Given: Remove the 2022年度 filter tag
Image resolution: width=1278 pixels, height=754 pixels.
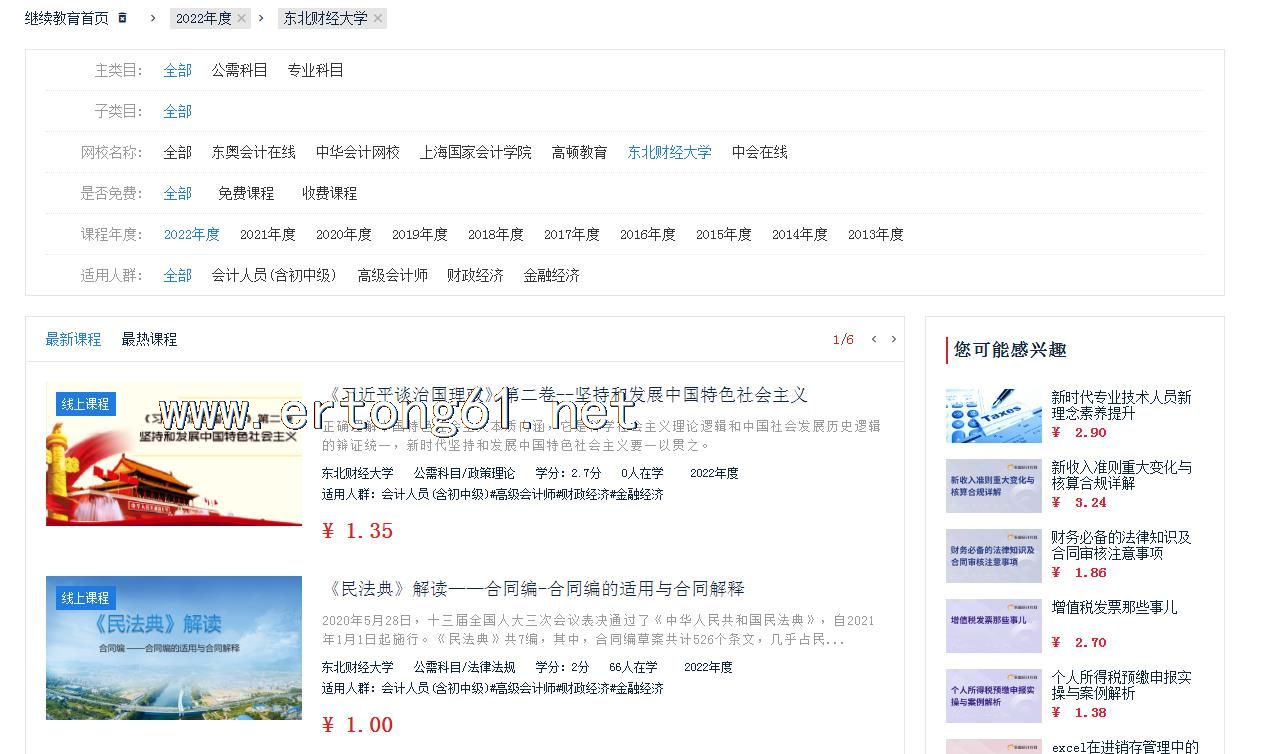Looking at the screenshot, I should coord(241,18).
